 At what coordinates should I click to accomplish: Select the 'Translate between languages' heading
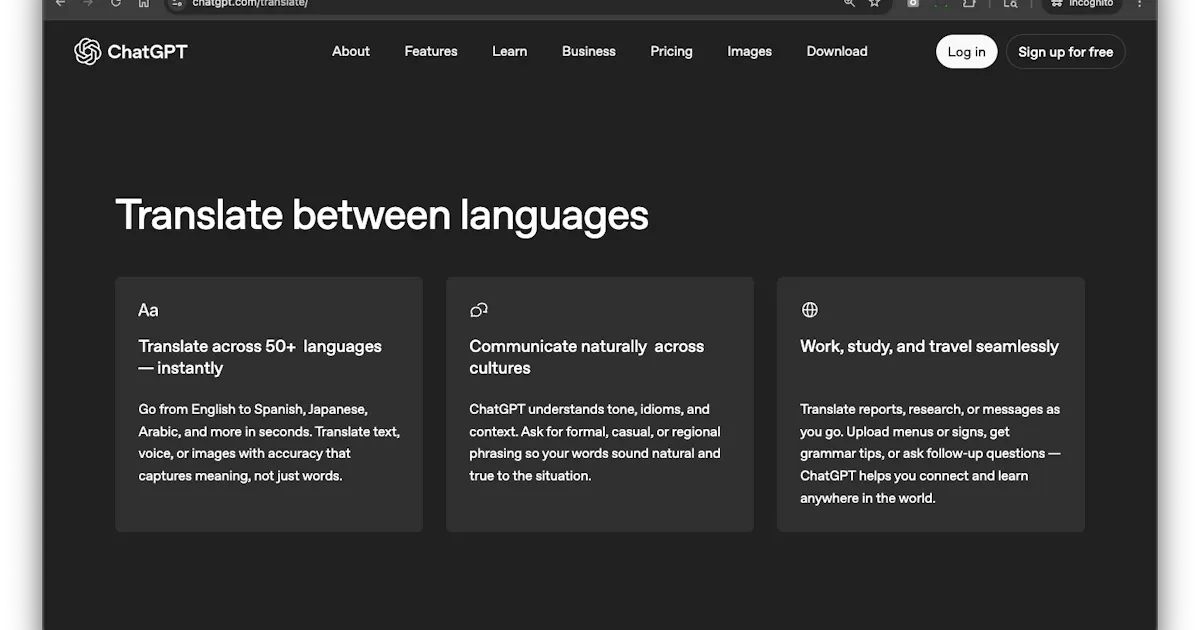[x=382, y=215]
